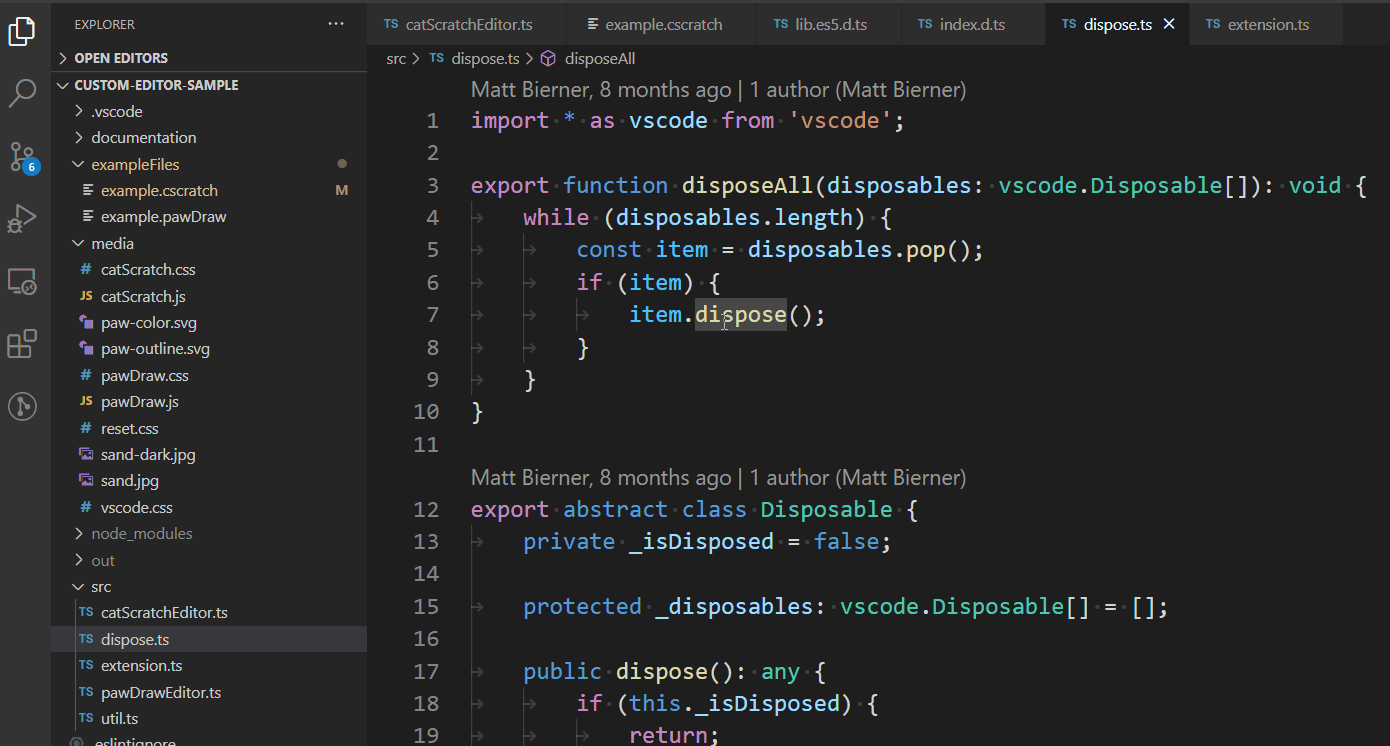The width and height of the screenshot is (1390, 746).
Task: Click the TS icon on the catScratchEditor.ts tab
Action: pos(390,24)
